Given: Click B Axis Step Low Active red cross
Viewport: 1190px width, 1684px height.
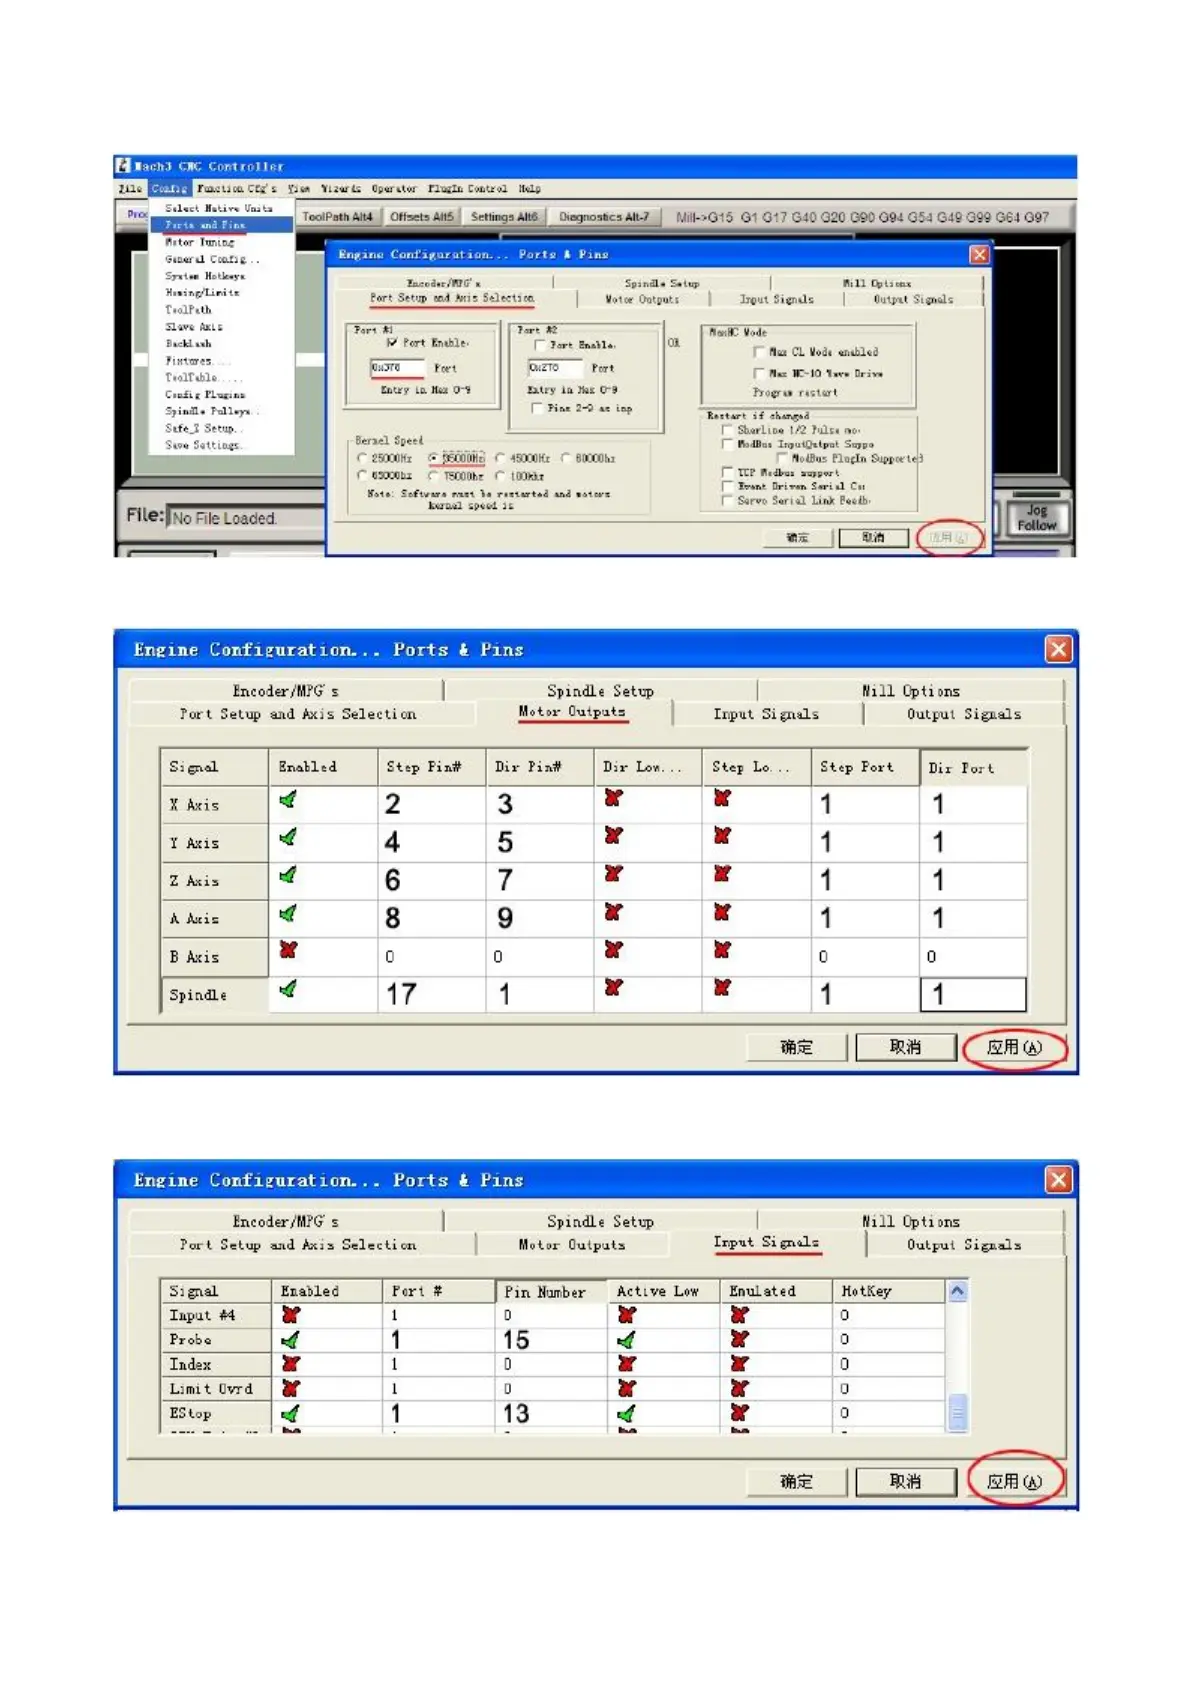Looking at the screenshot, I should [x=722, y=950].
